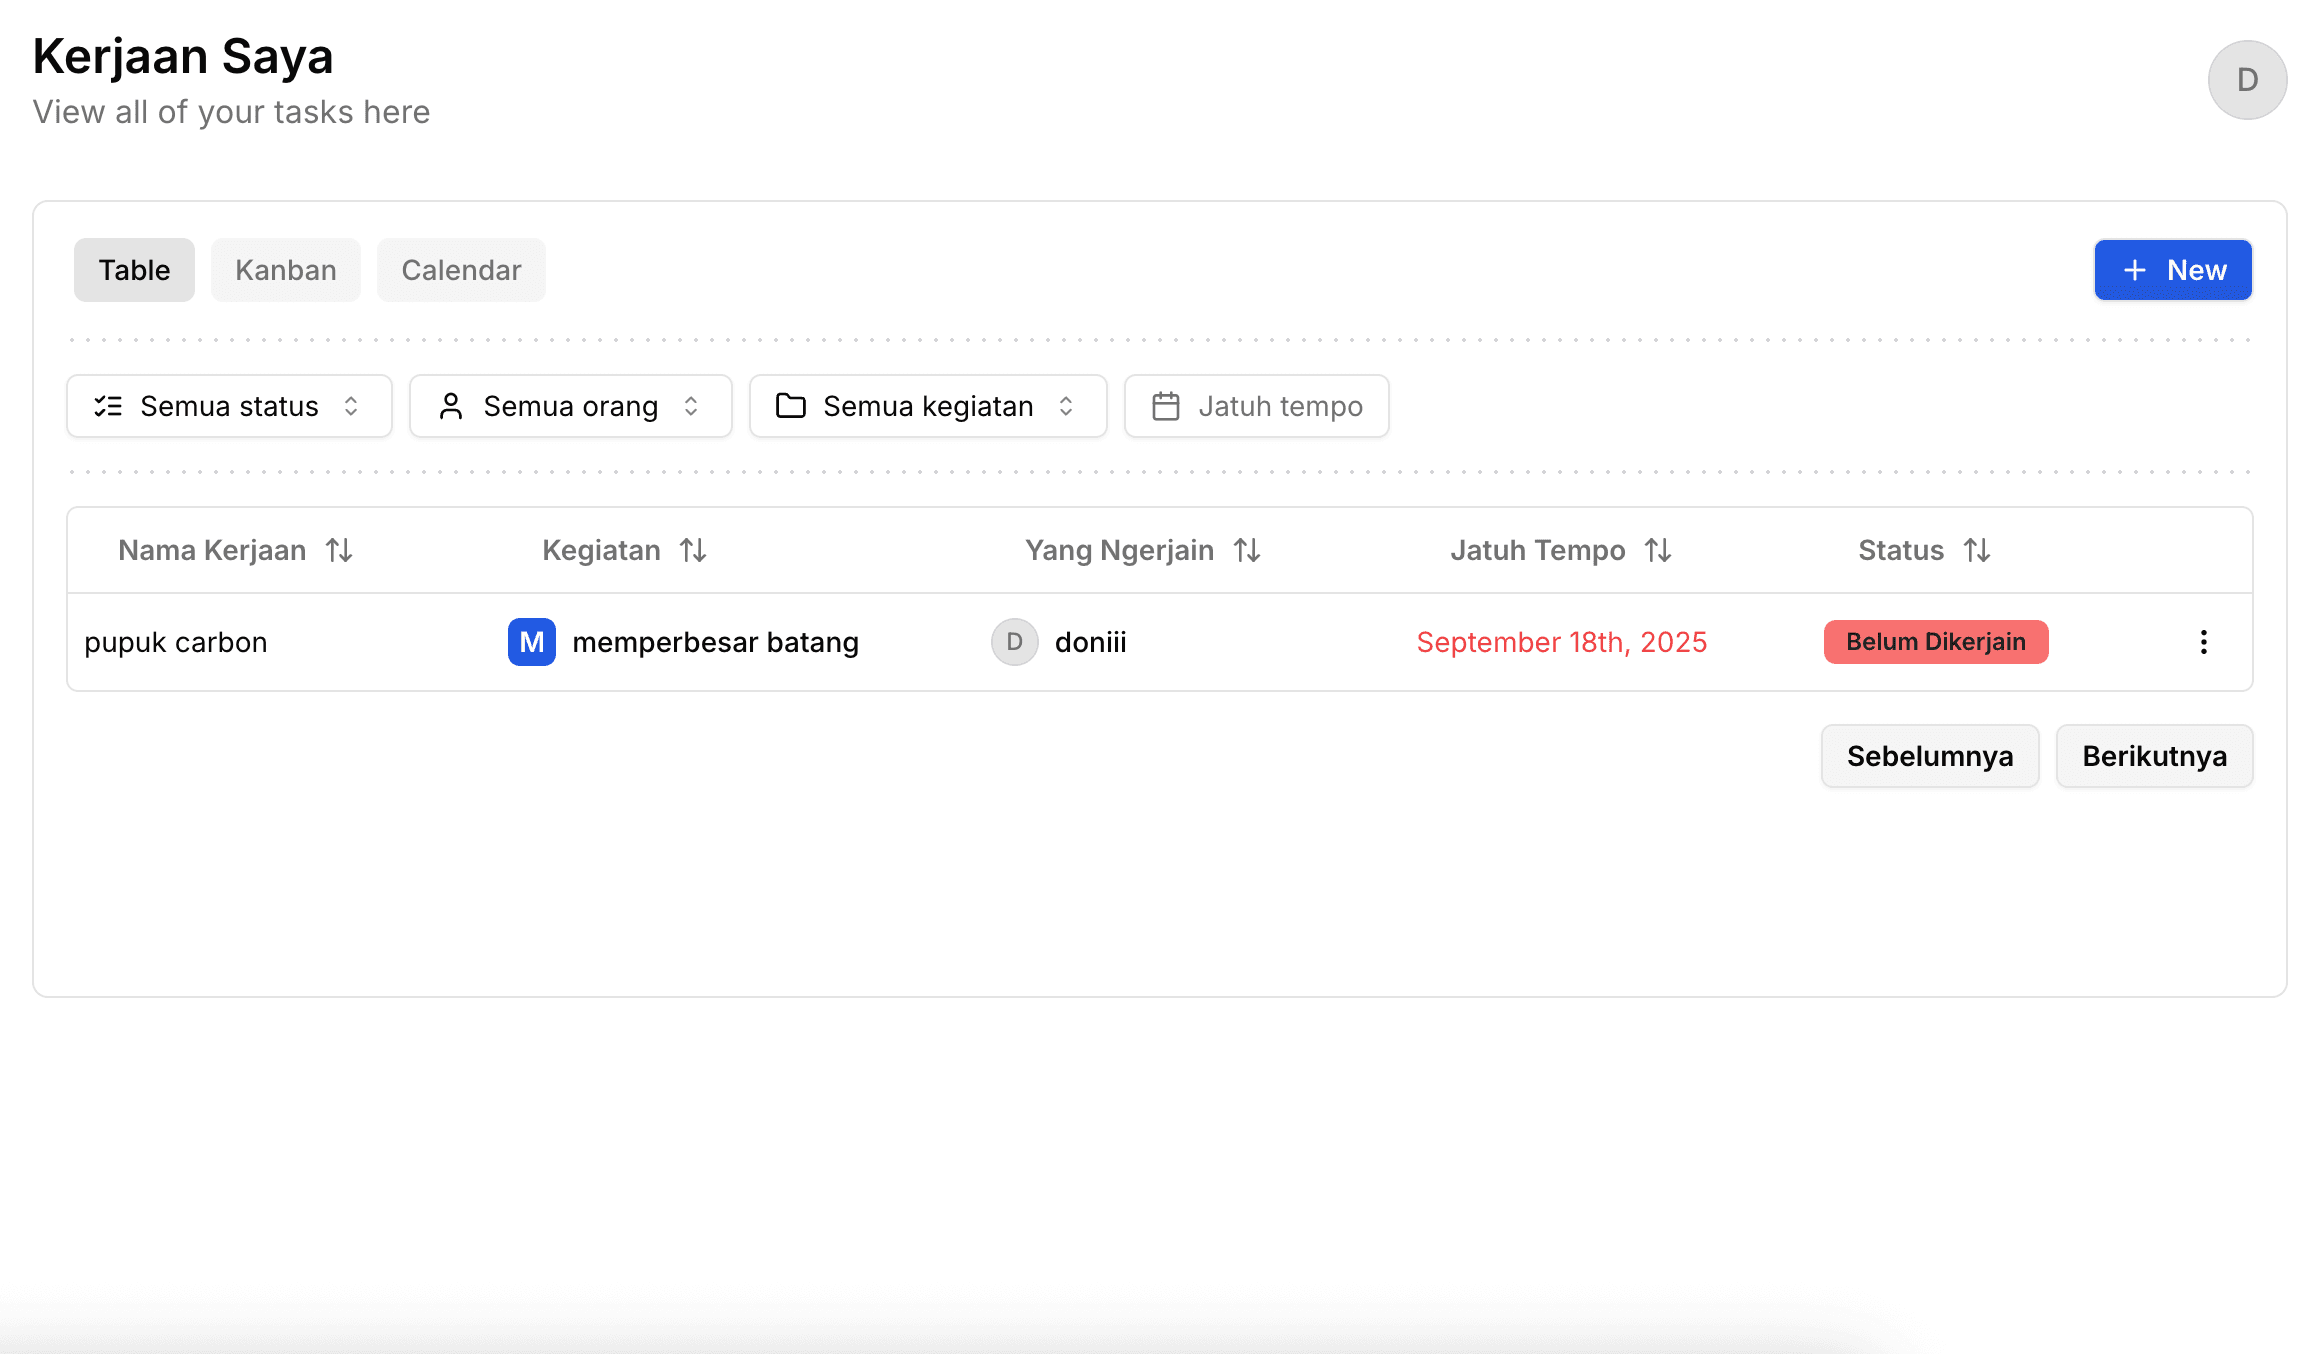Viewport: 2324px width, 1354px height.
Task: Open the kebab menu on pupuk carbon row
Action: [2204, 642]
